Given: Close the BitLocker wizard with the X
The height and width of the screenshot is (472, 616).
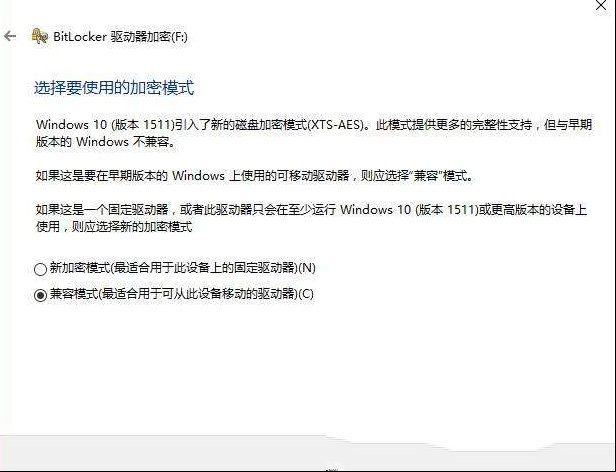Looking at the screenshot, I should (601, 5).
